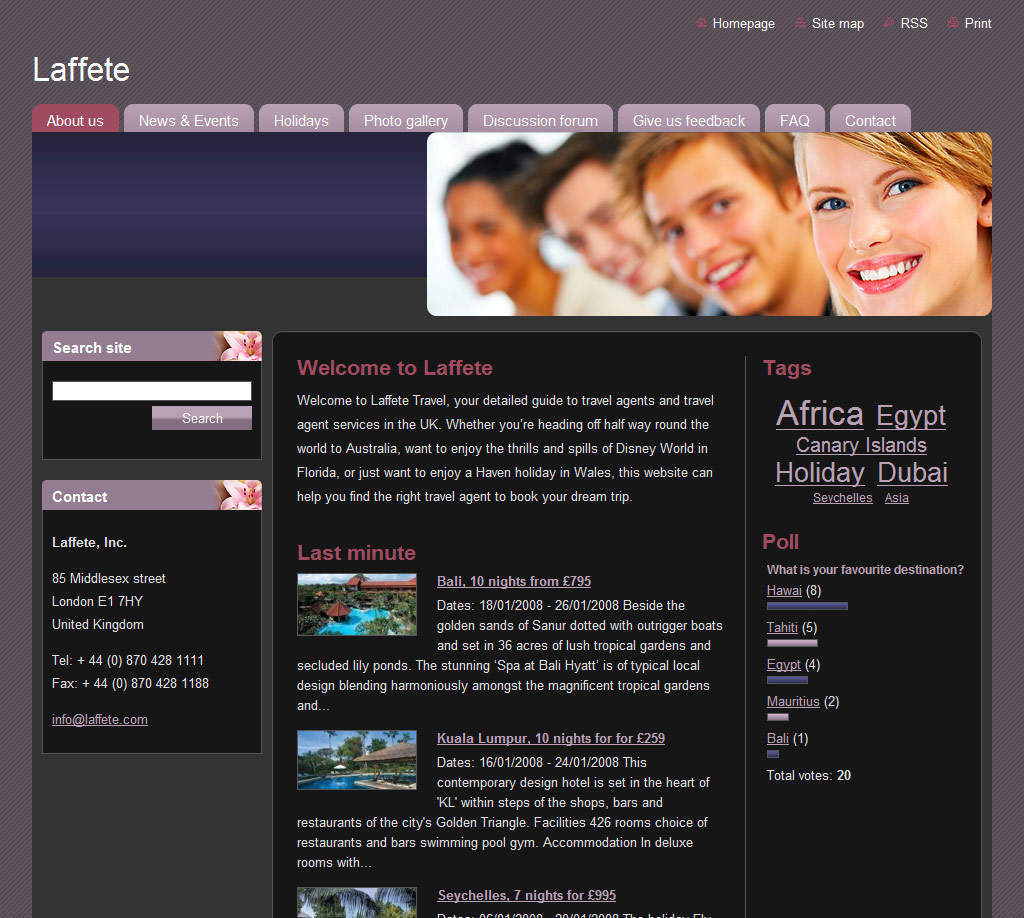
Task: Switch to the Photo gallery tab
Action: (x=405, y=120)
